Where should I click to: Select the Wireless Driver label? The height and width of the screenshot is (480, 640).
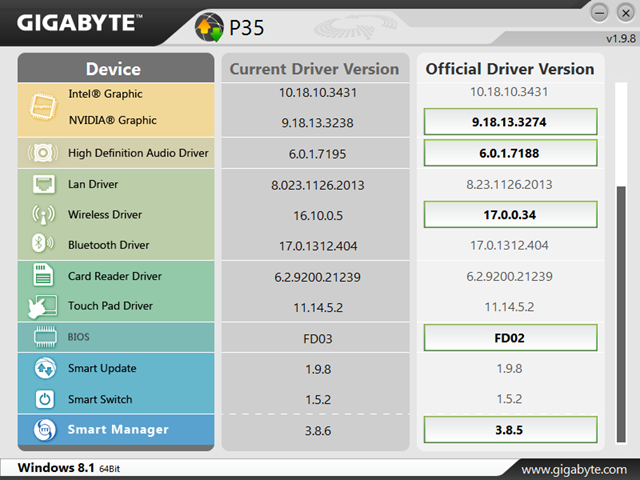(105, 215)
